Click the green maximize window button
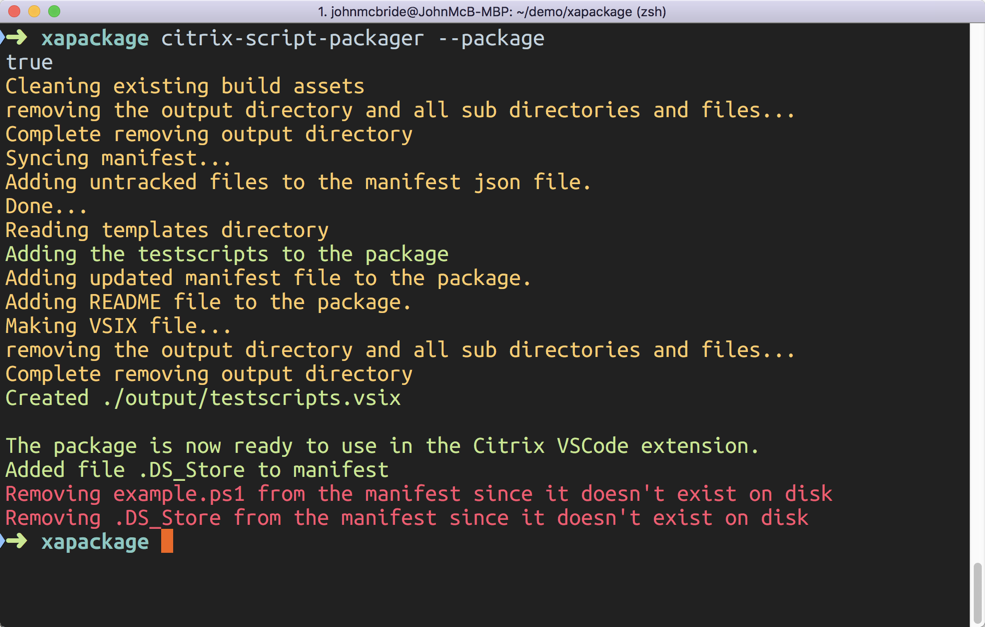Viewport: 985px width, 627px height. [x=54, y=11]
